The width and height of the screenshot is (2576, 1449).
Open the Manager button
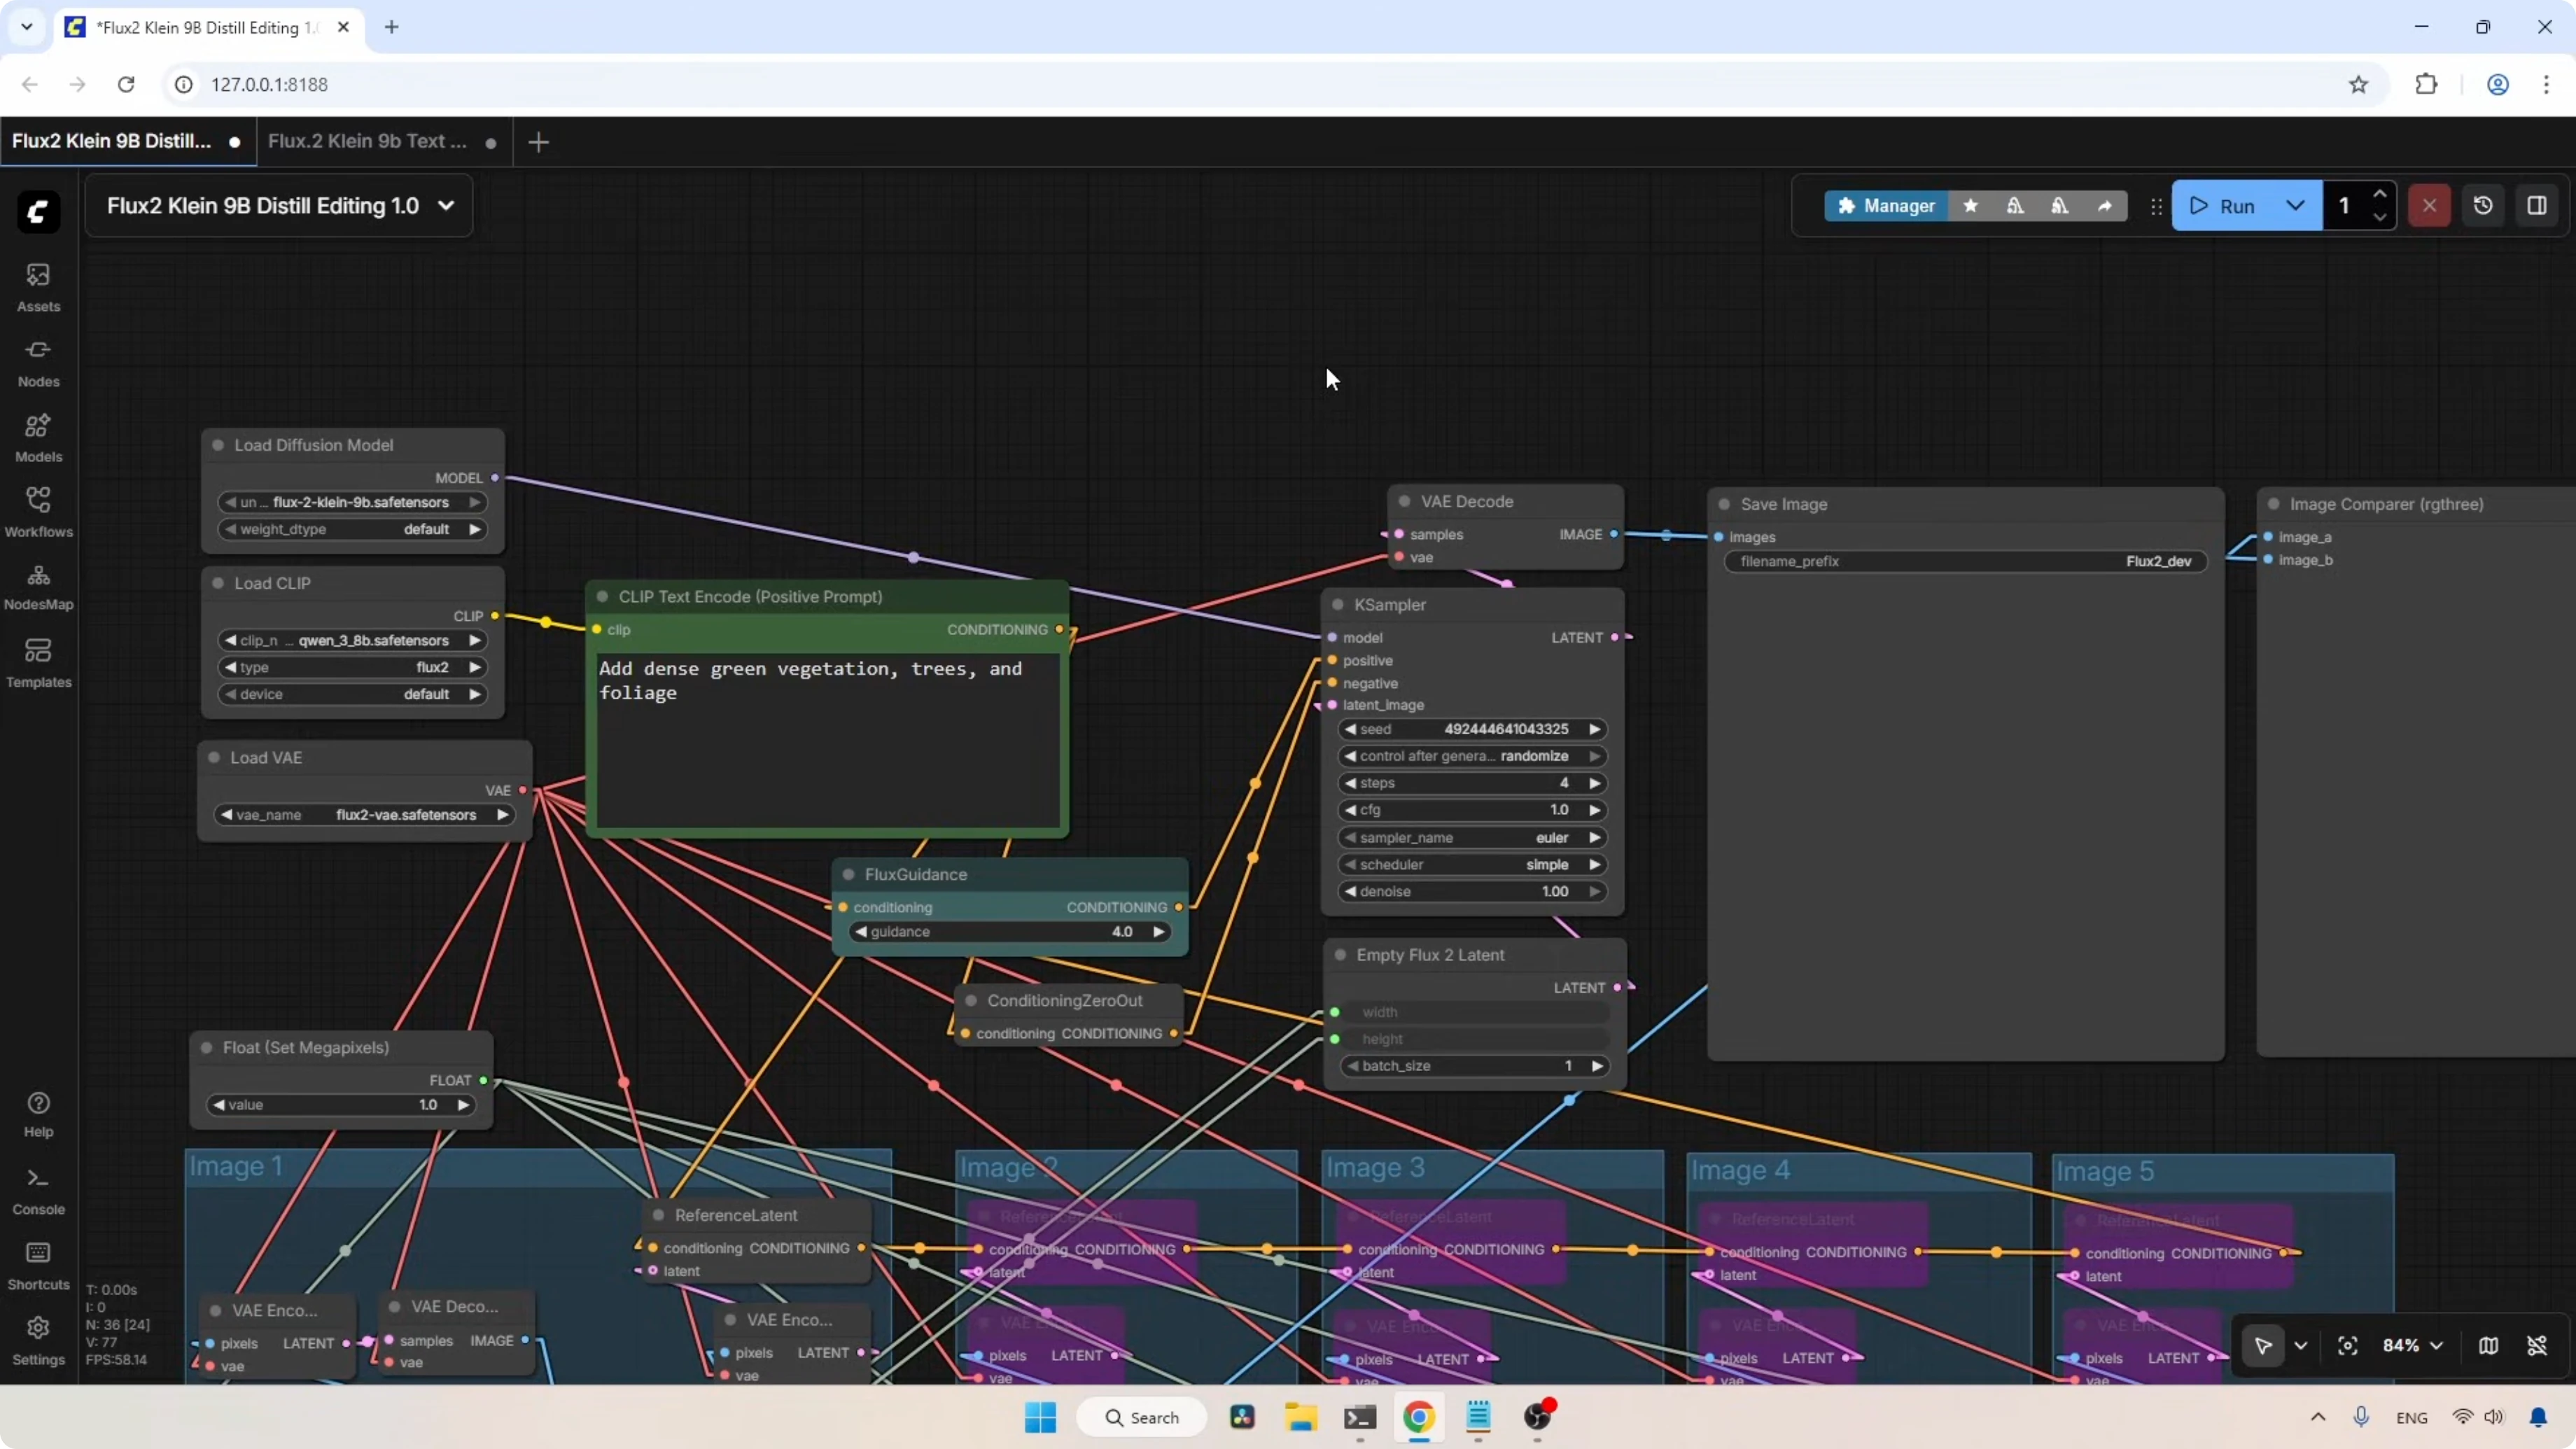tap(1885, 205)
